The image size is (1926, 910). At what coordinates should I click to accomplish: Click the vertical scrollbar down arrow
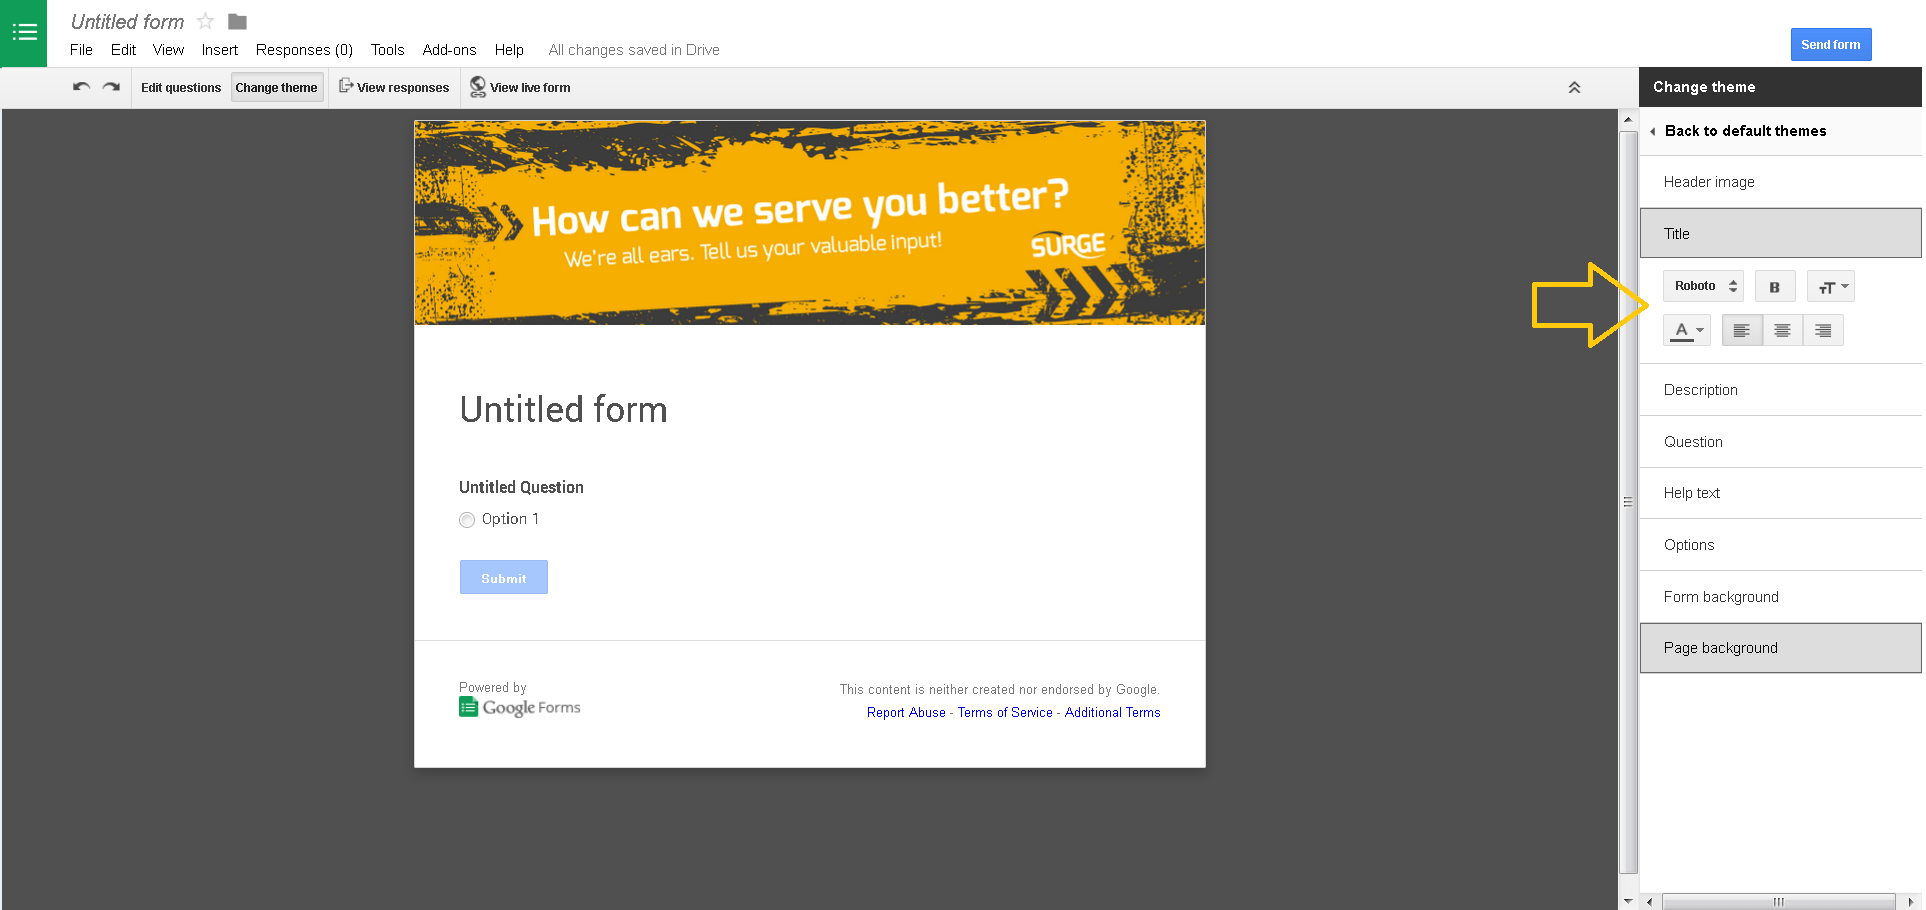tap(1628, 901)
